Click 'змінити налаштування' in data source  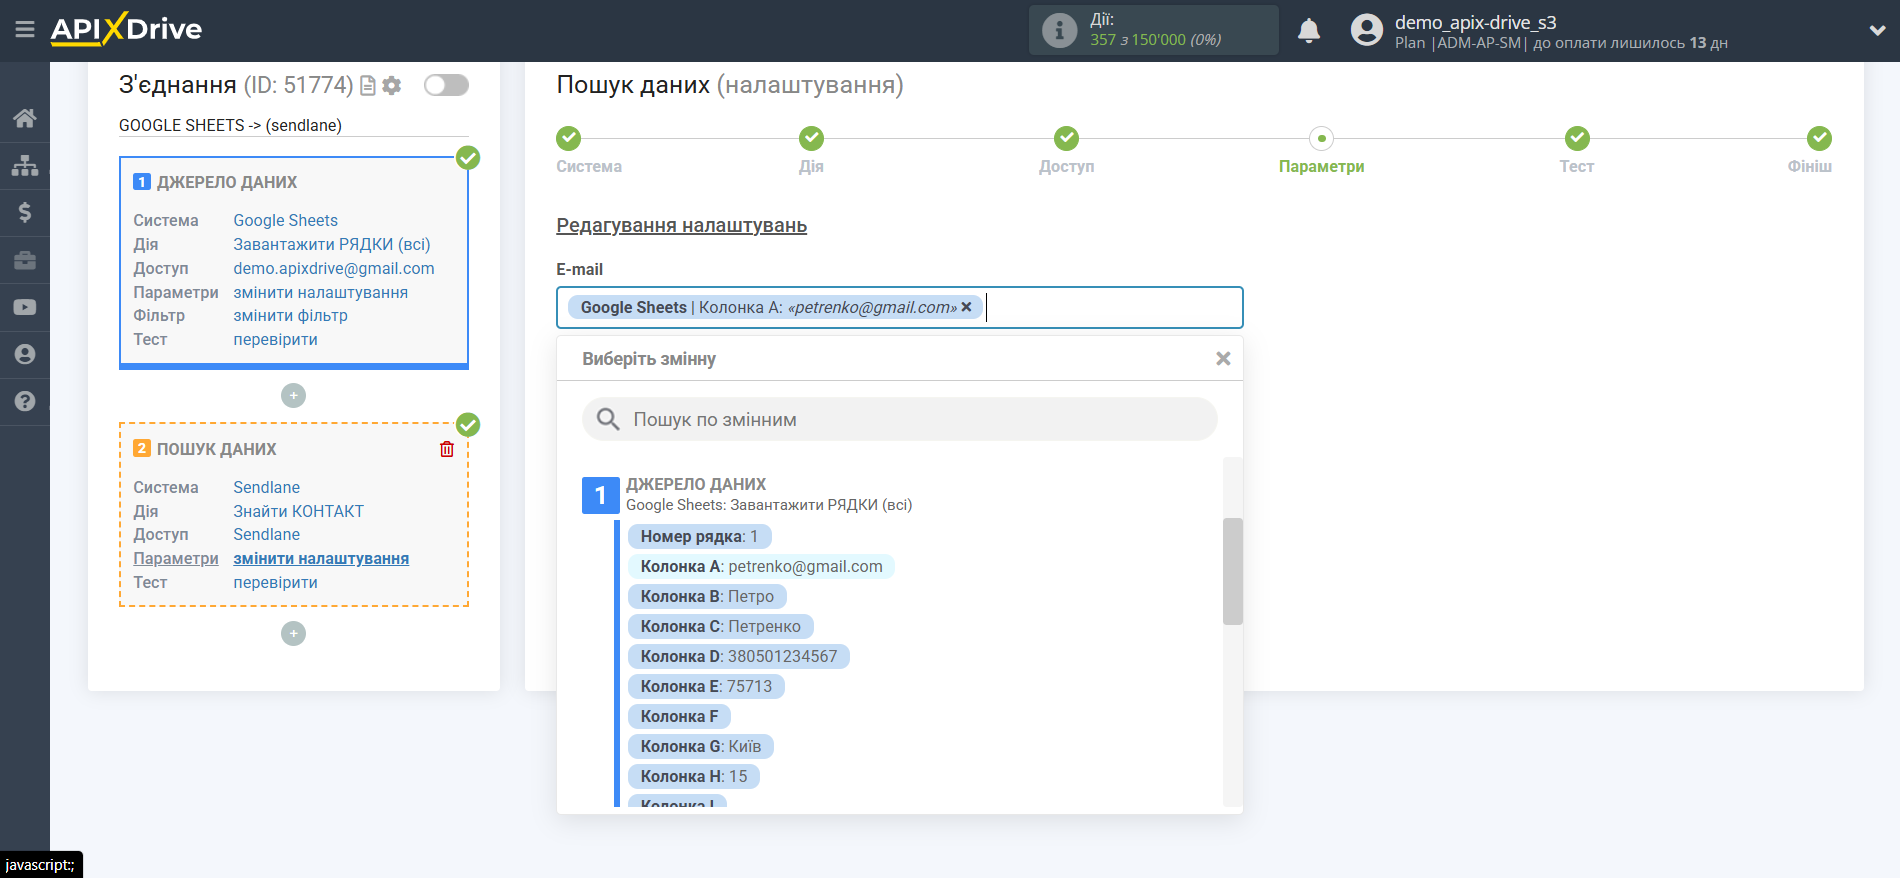pos(320,292)
